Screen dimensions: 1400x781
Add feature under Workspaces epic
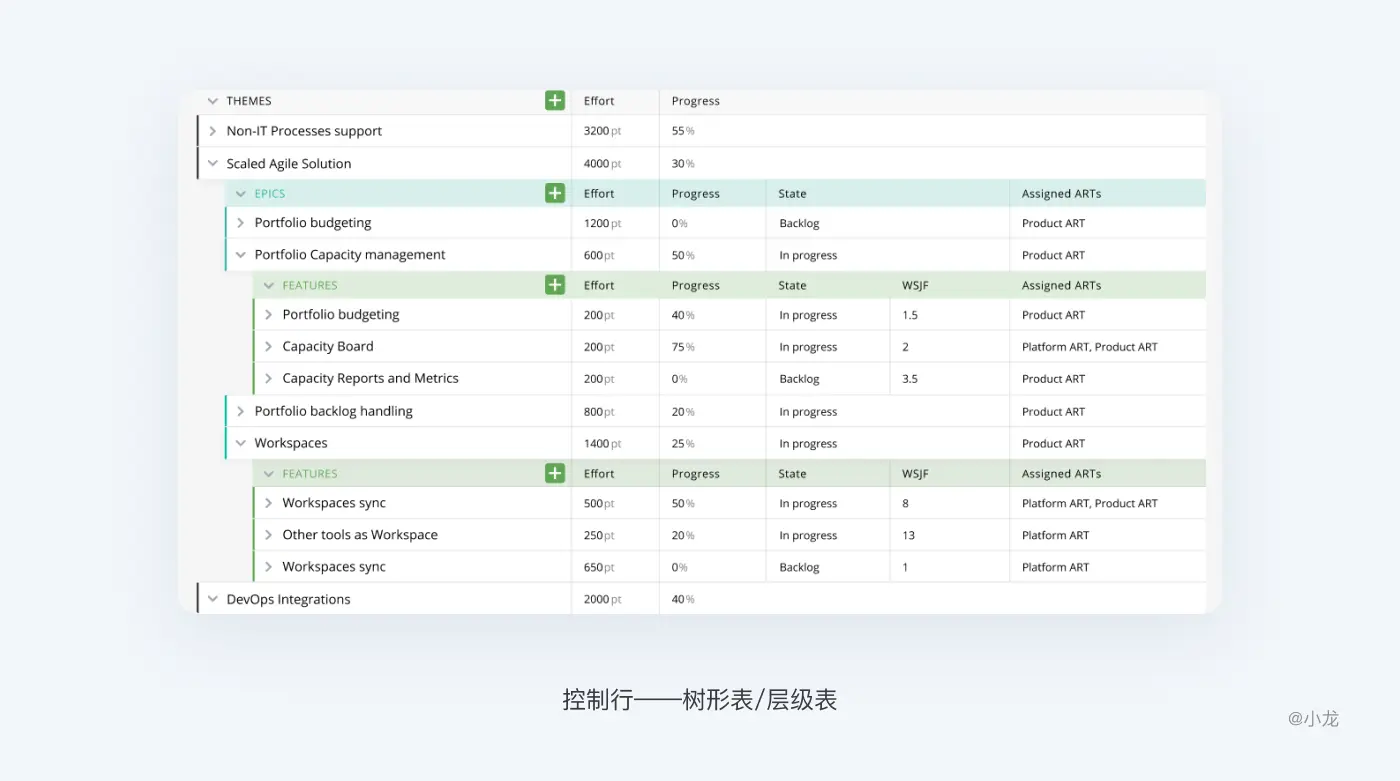[x=555, y=473]
